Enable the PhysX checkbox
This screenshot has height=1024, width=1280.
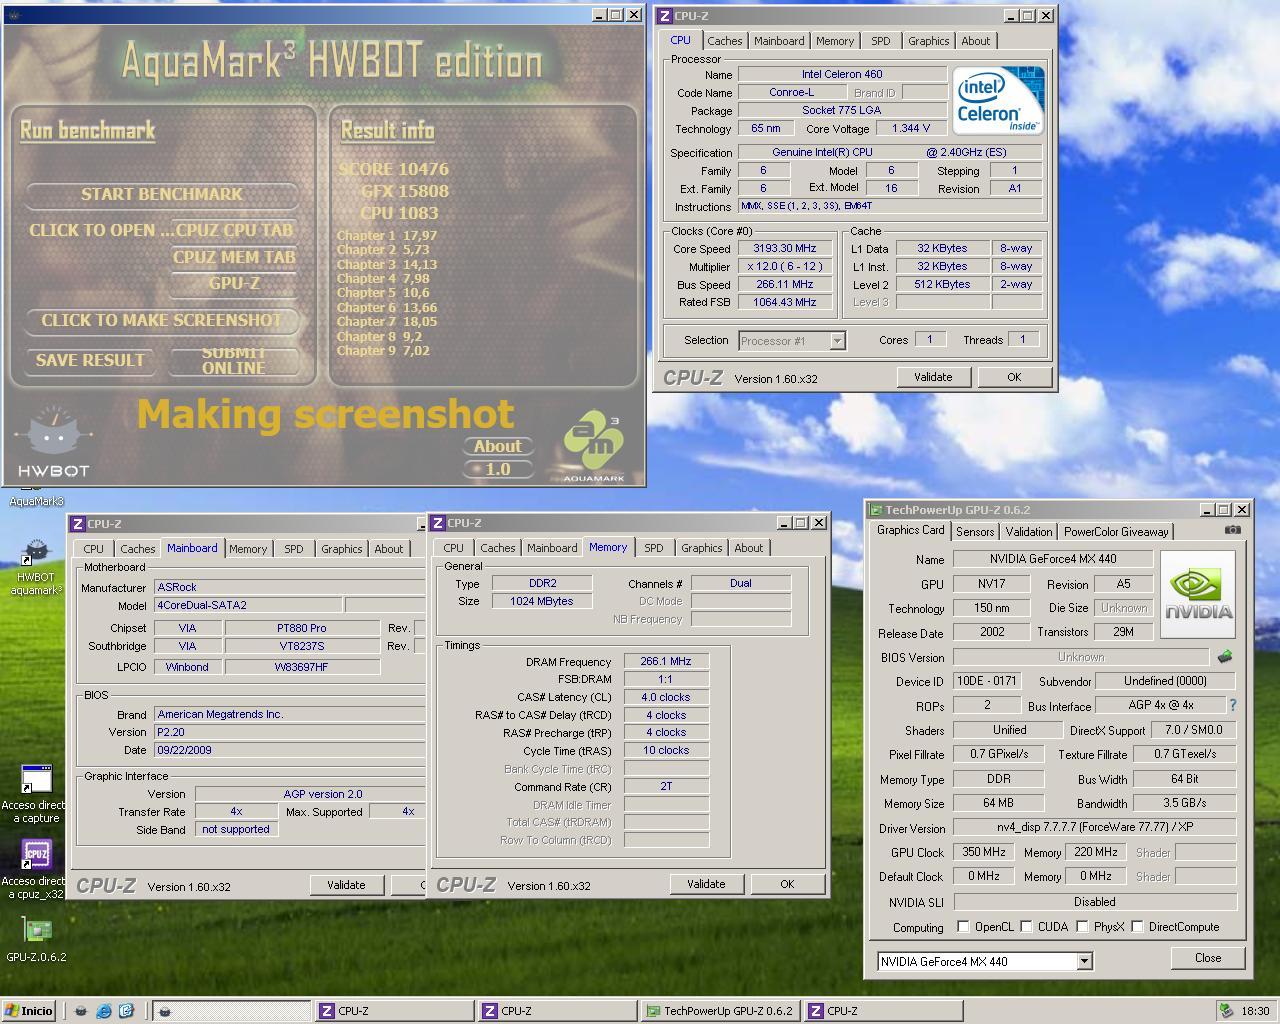pyautogui.click(x=1082, y=927)
